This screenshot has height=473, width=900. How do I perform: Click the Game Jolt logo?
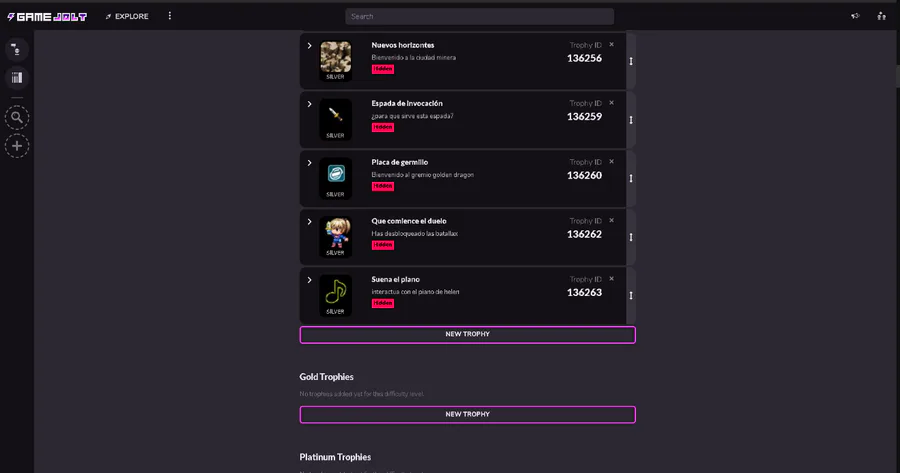47,16
